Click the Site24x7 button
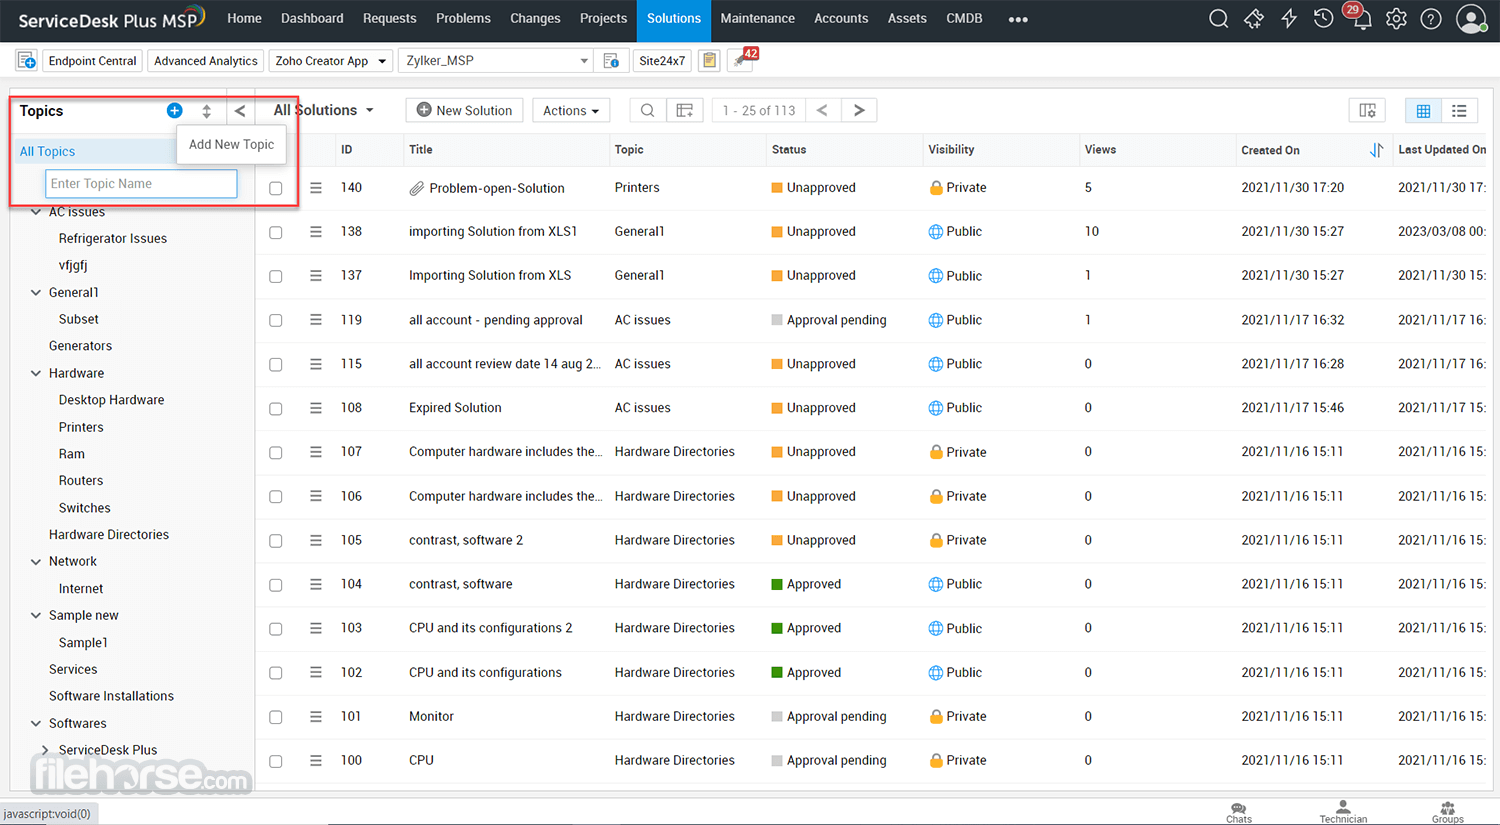 pyautogui.click(x=662, y=61)
